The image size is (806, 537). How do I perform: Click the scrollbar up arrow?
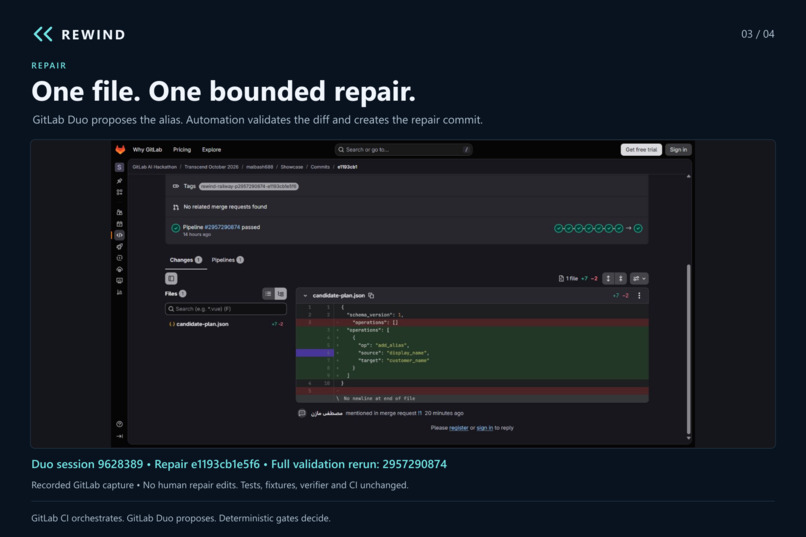(689, 177)
